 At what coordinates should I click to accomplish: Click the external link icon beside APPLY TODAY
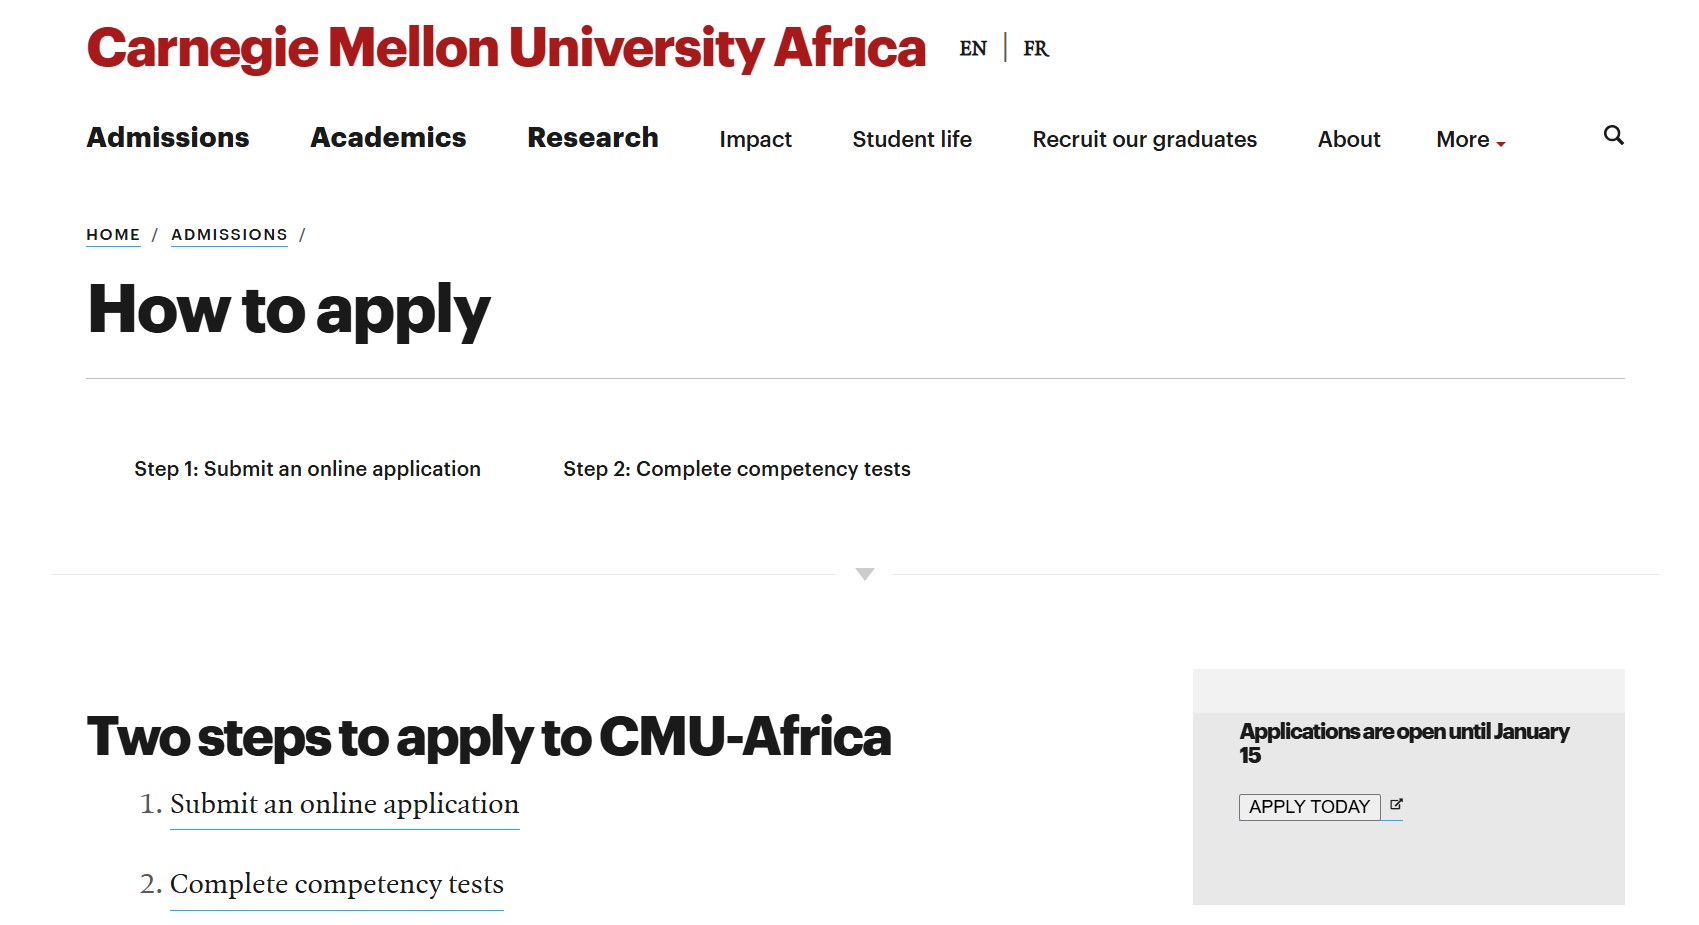(x=1396, y=804)
